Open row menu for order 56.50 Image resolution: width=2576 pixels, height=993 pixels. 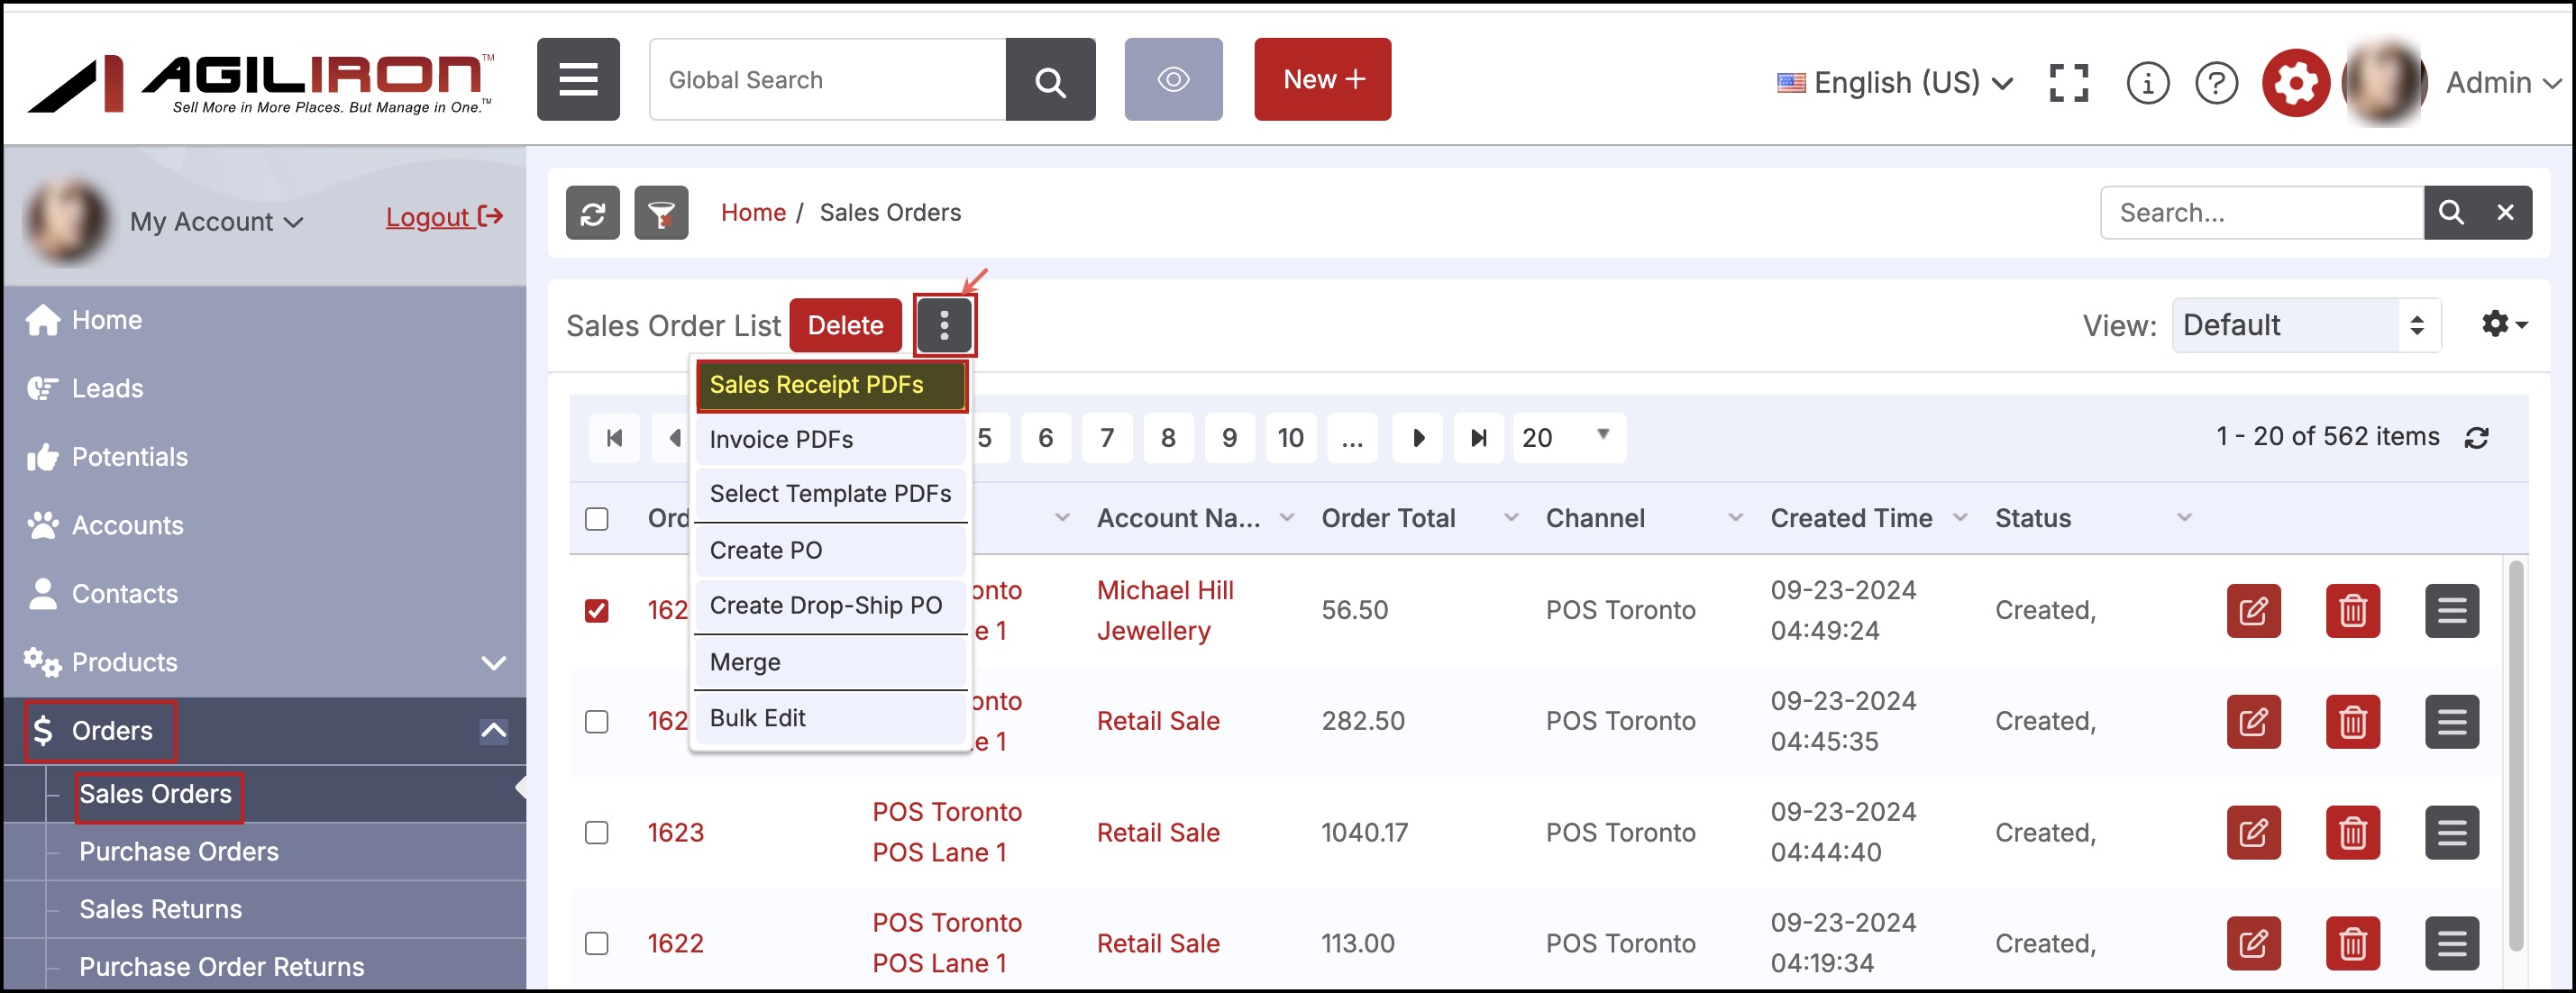2451,611
